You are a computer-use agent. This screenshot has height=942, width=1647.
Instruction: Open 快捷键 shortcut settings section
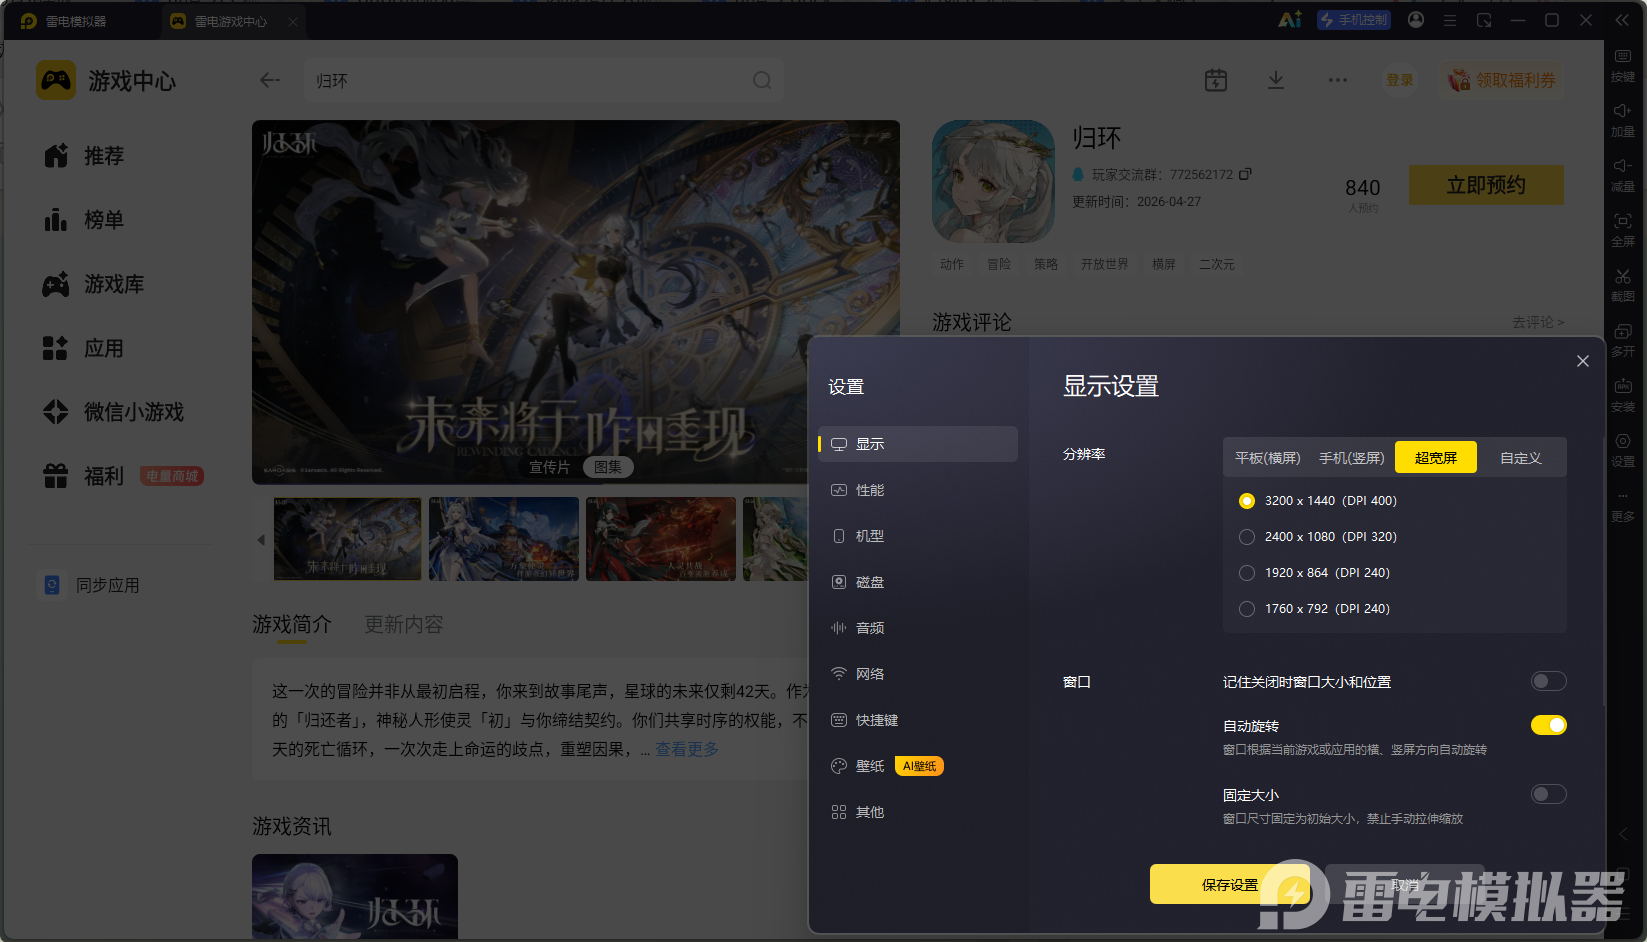pyautogui.click(x=918, y=720)
